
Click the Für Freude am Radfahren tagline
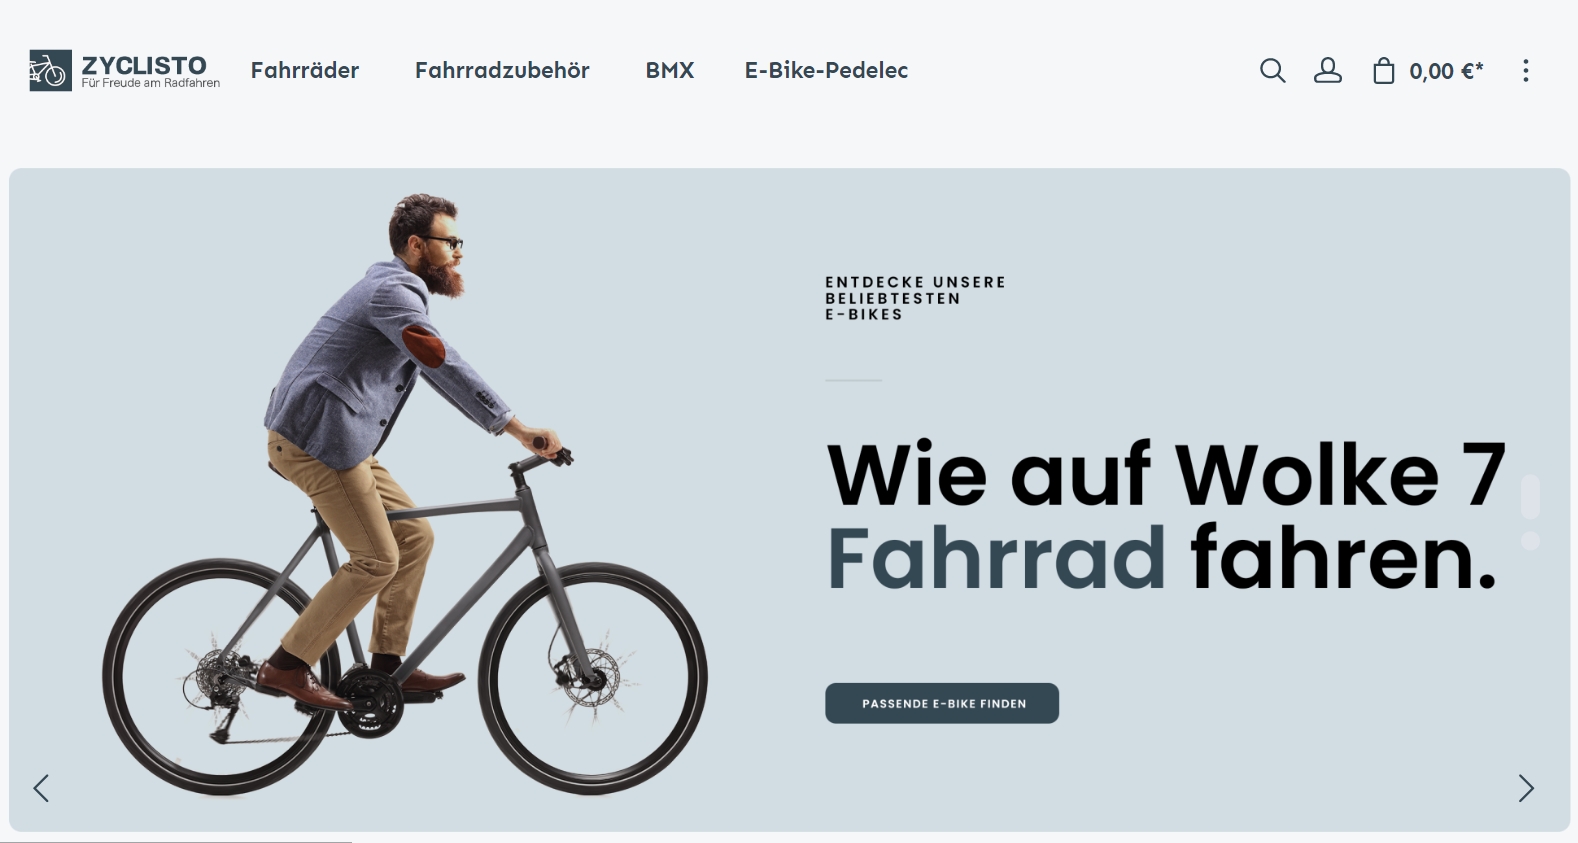coord(151,83)
